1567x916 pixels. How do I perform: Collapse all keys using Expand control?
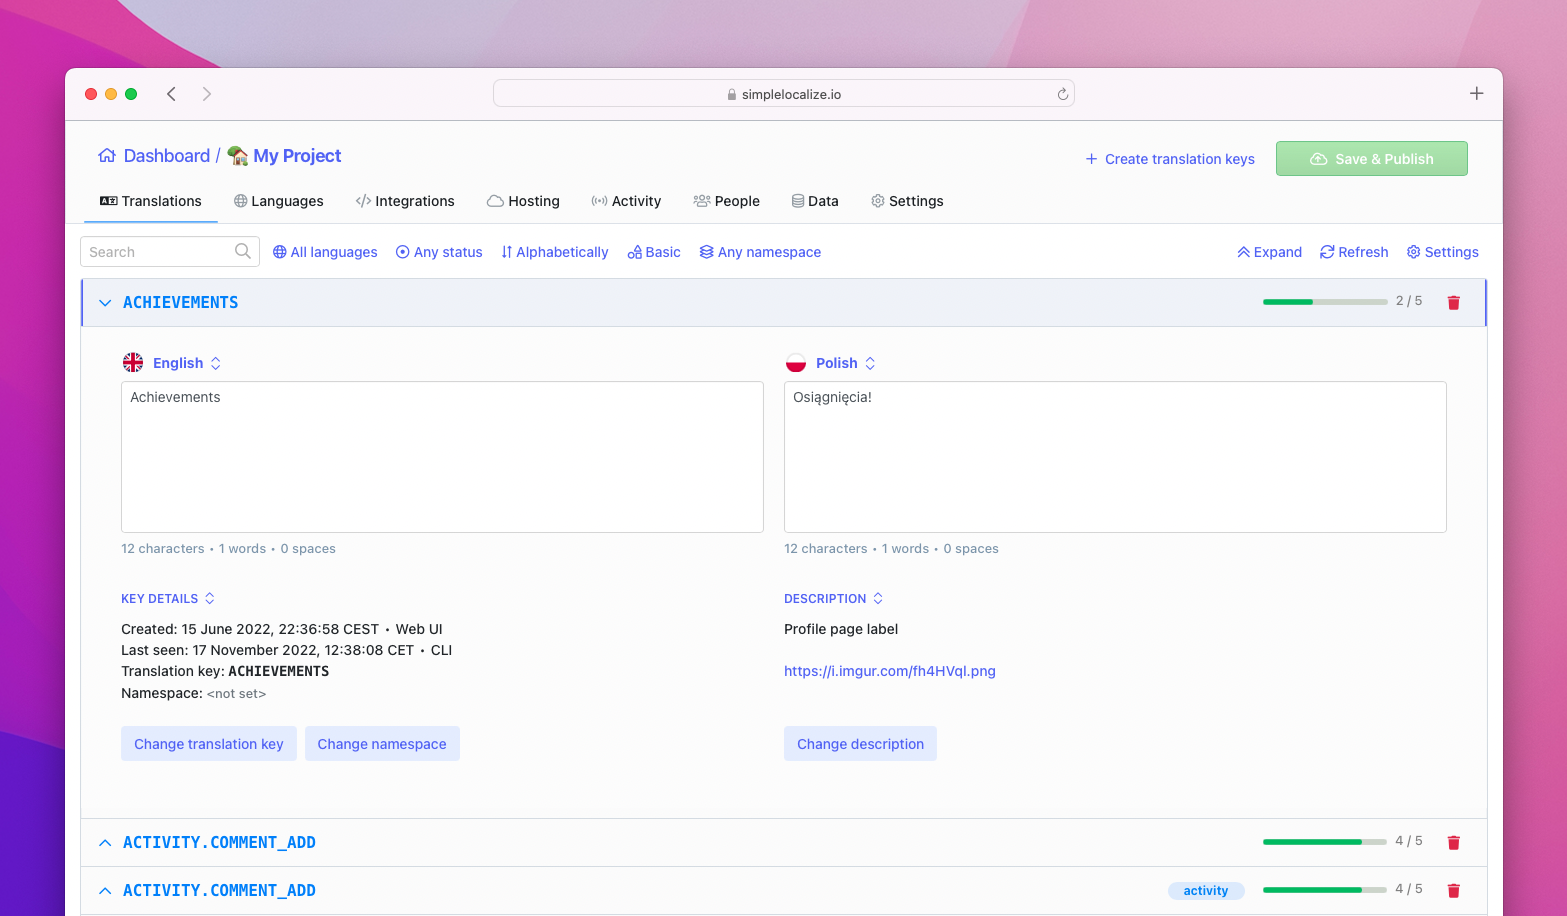click(x=1269, y=252)
